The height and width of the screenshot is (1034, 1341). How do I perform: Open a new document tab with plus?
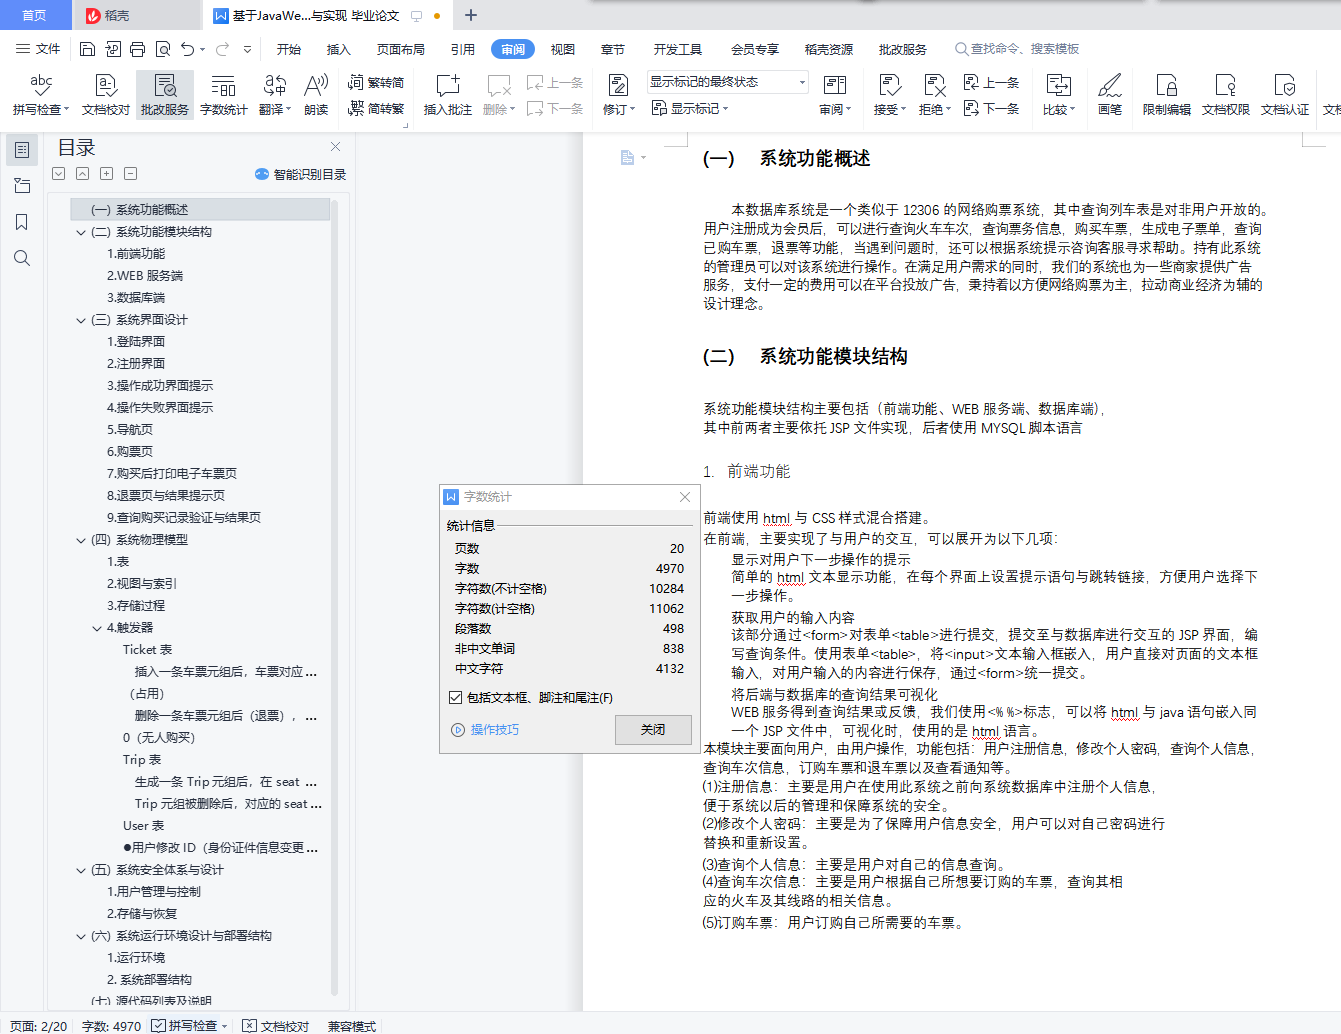471,15
